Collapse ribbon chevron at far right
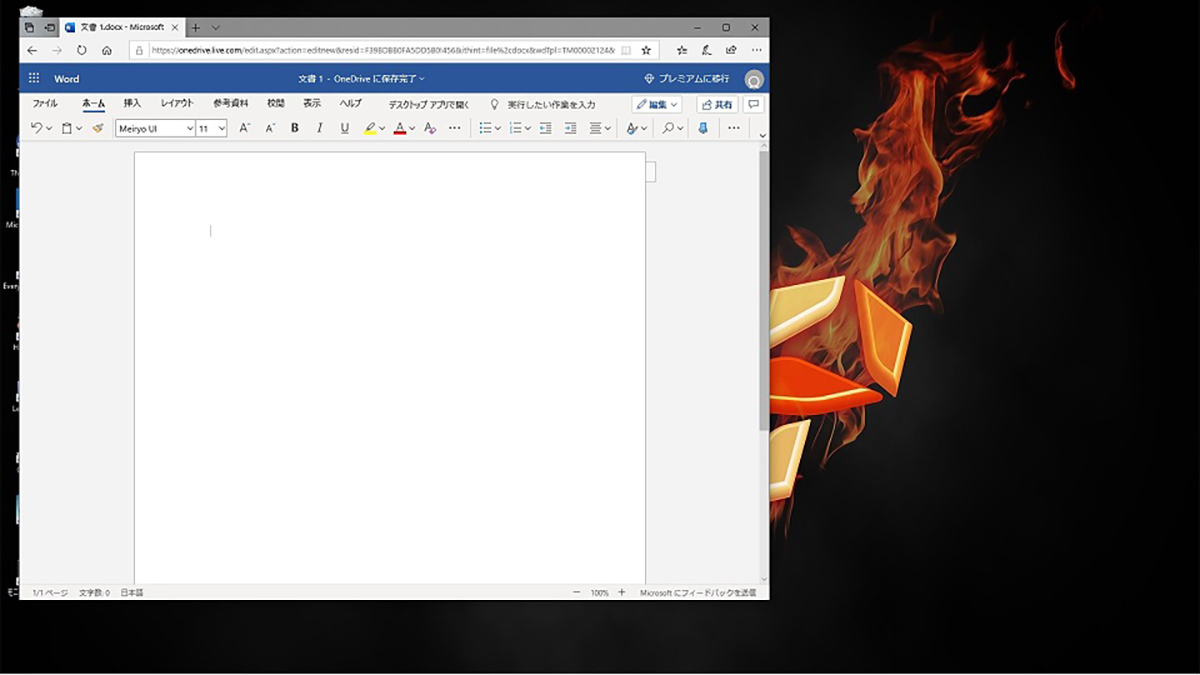Screen dimensions: 1200x675 click(x=763, y=135)
